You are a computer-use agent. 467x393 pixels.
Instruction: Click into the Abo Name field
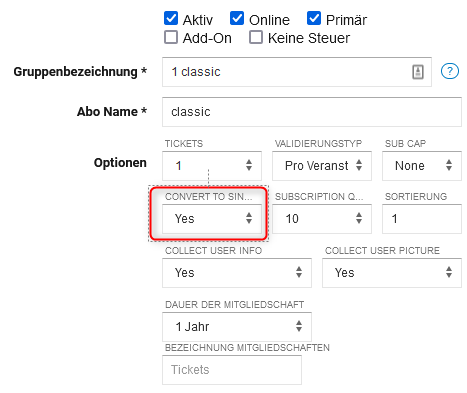tap(312, 112)
